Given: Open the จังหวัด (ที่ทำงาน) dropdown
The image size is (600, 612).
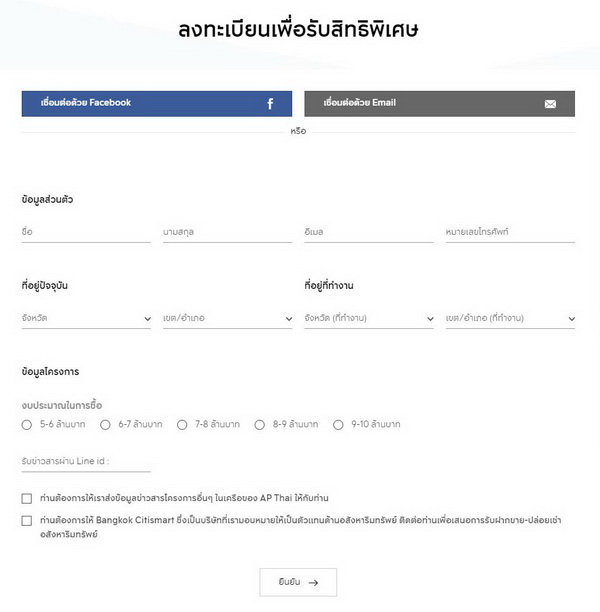Looking at the screenshot, I should pos(369,319).
